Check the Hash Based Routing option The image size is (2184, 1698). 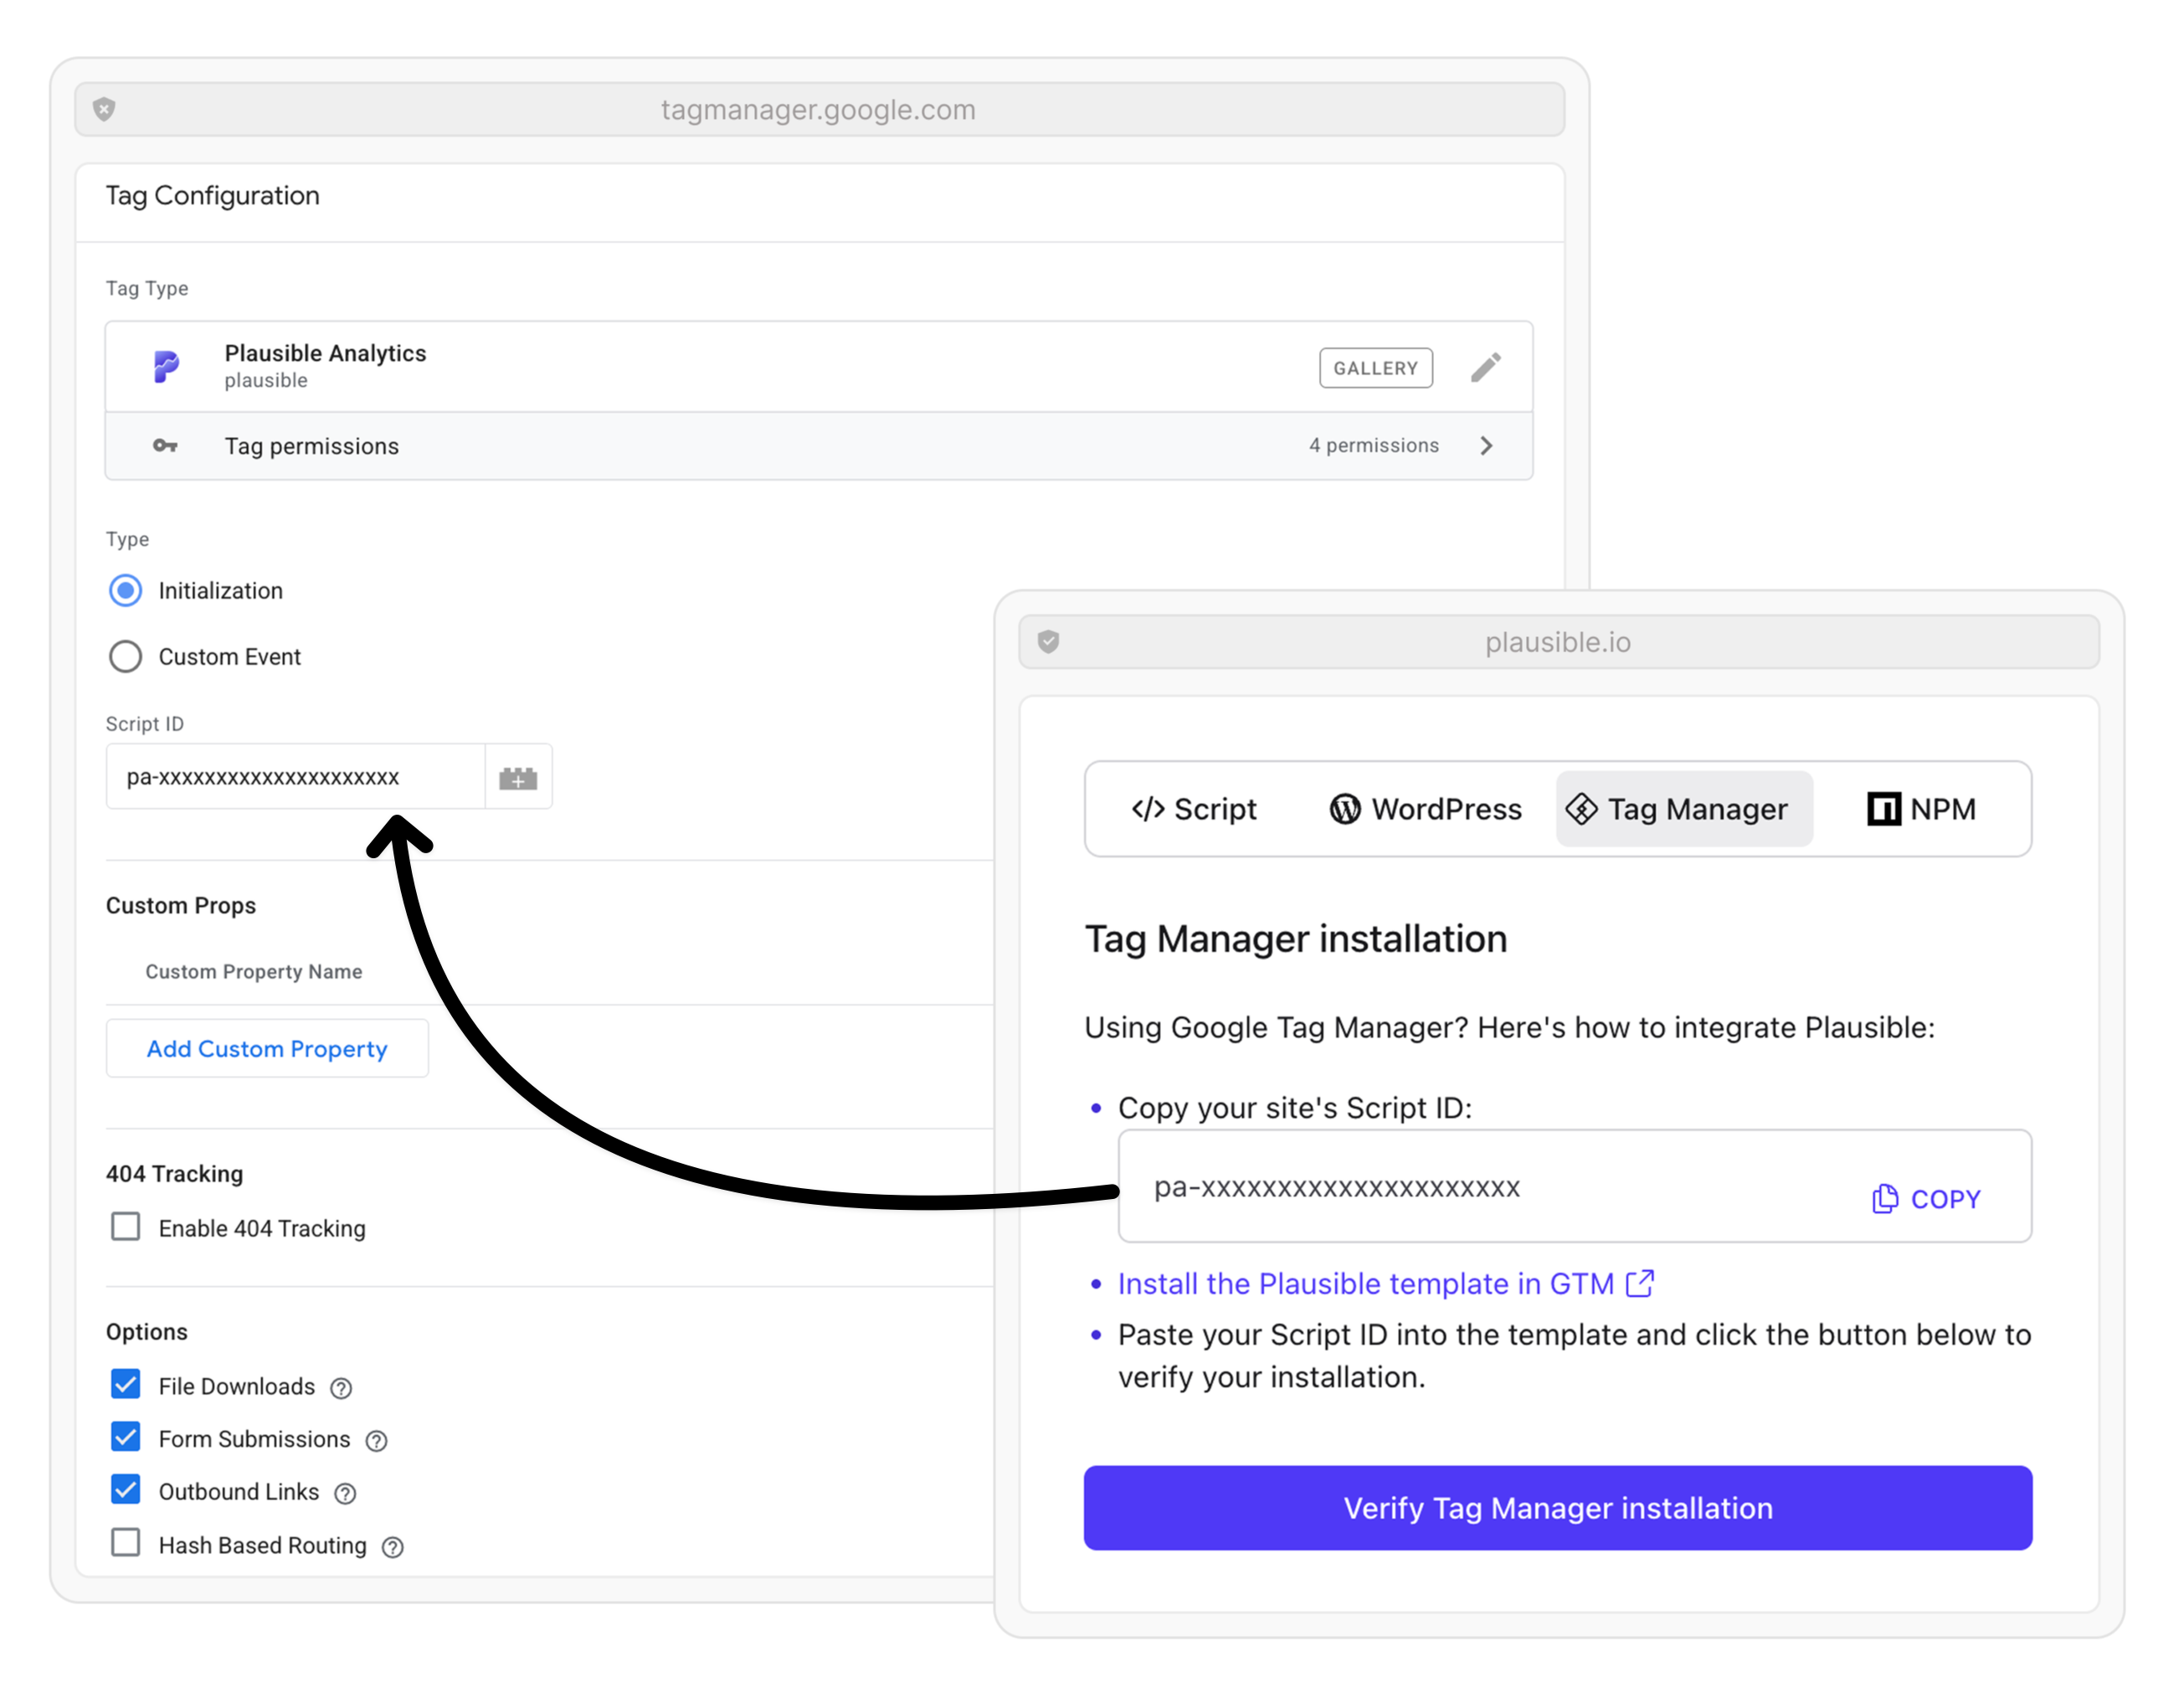126,1543
